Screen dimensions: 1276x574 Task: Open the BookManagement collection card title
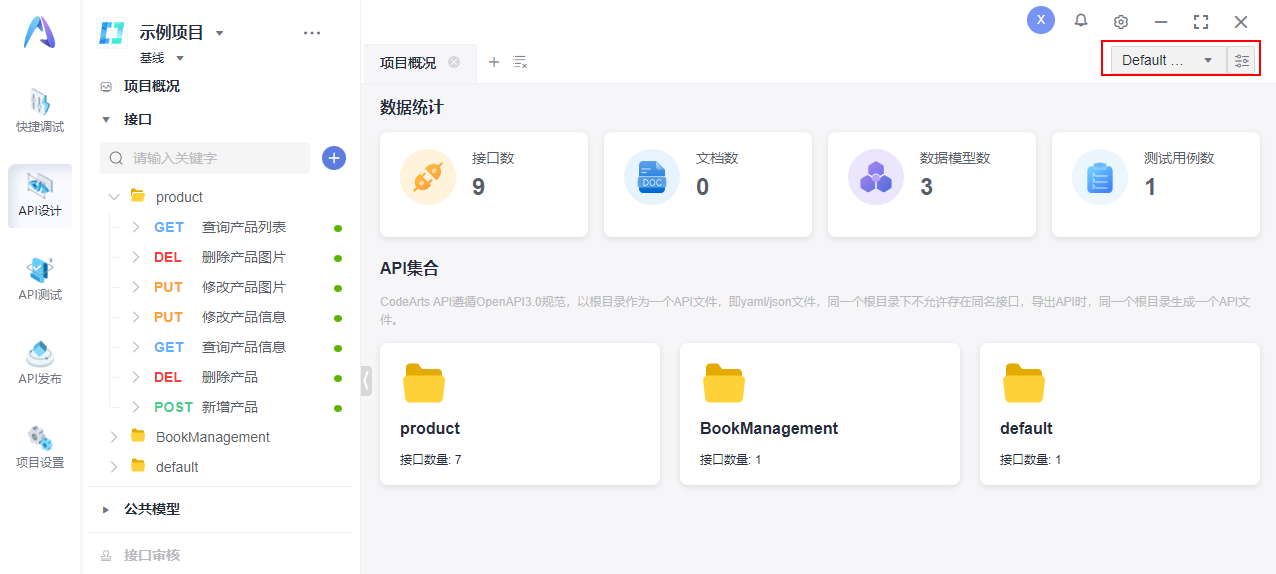coord(769,428)
